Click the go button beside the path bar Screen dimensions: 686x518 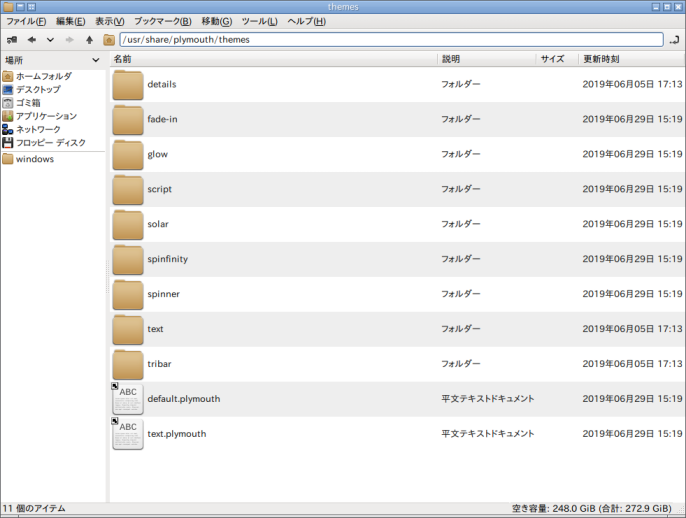coord(674,40)
